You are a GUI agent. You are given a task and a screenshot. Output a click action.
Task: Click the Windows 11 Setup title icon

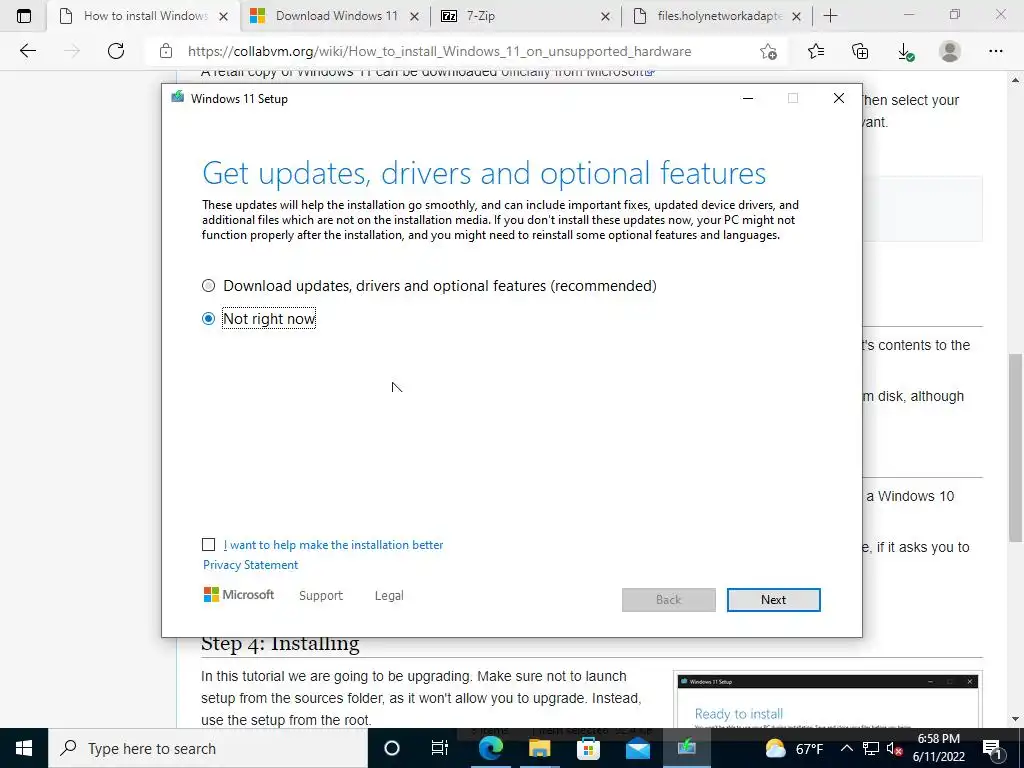pos(177,98)
